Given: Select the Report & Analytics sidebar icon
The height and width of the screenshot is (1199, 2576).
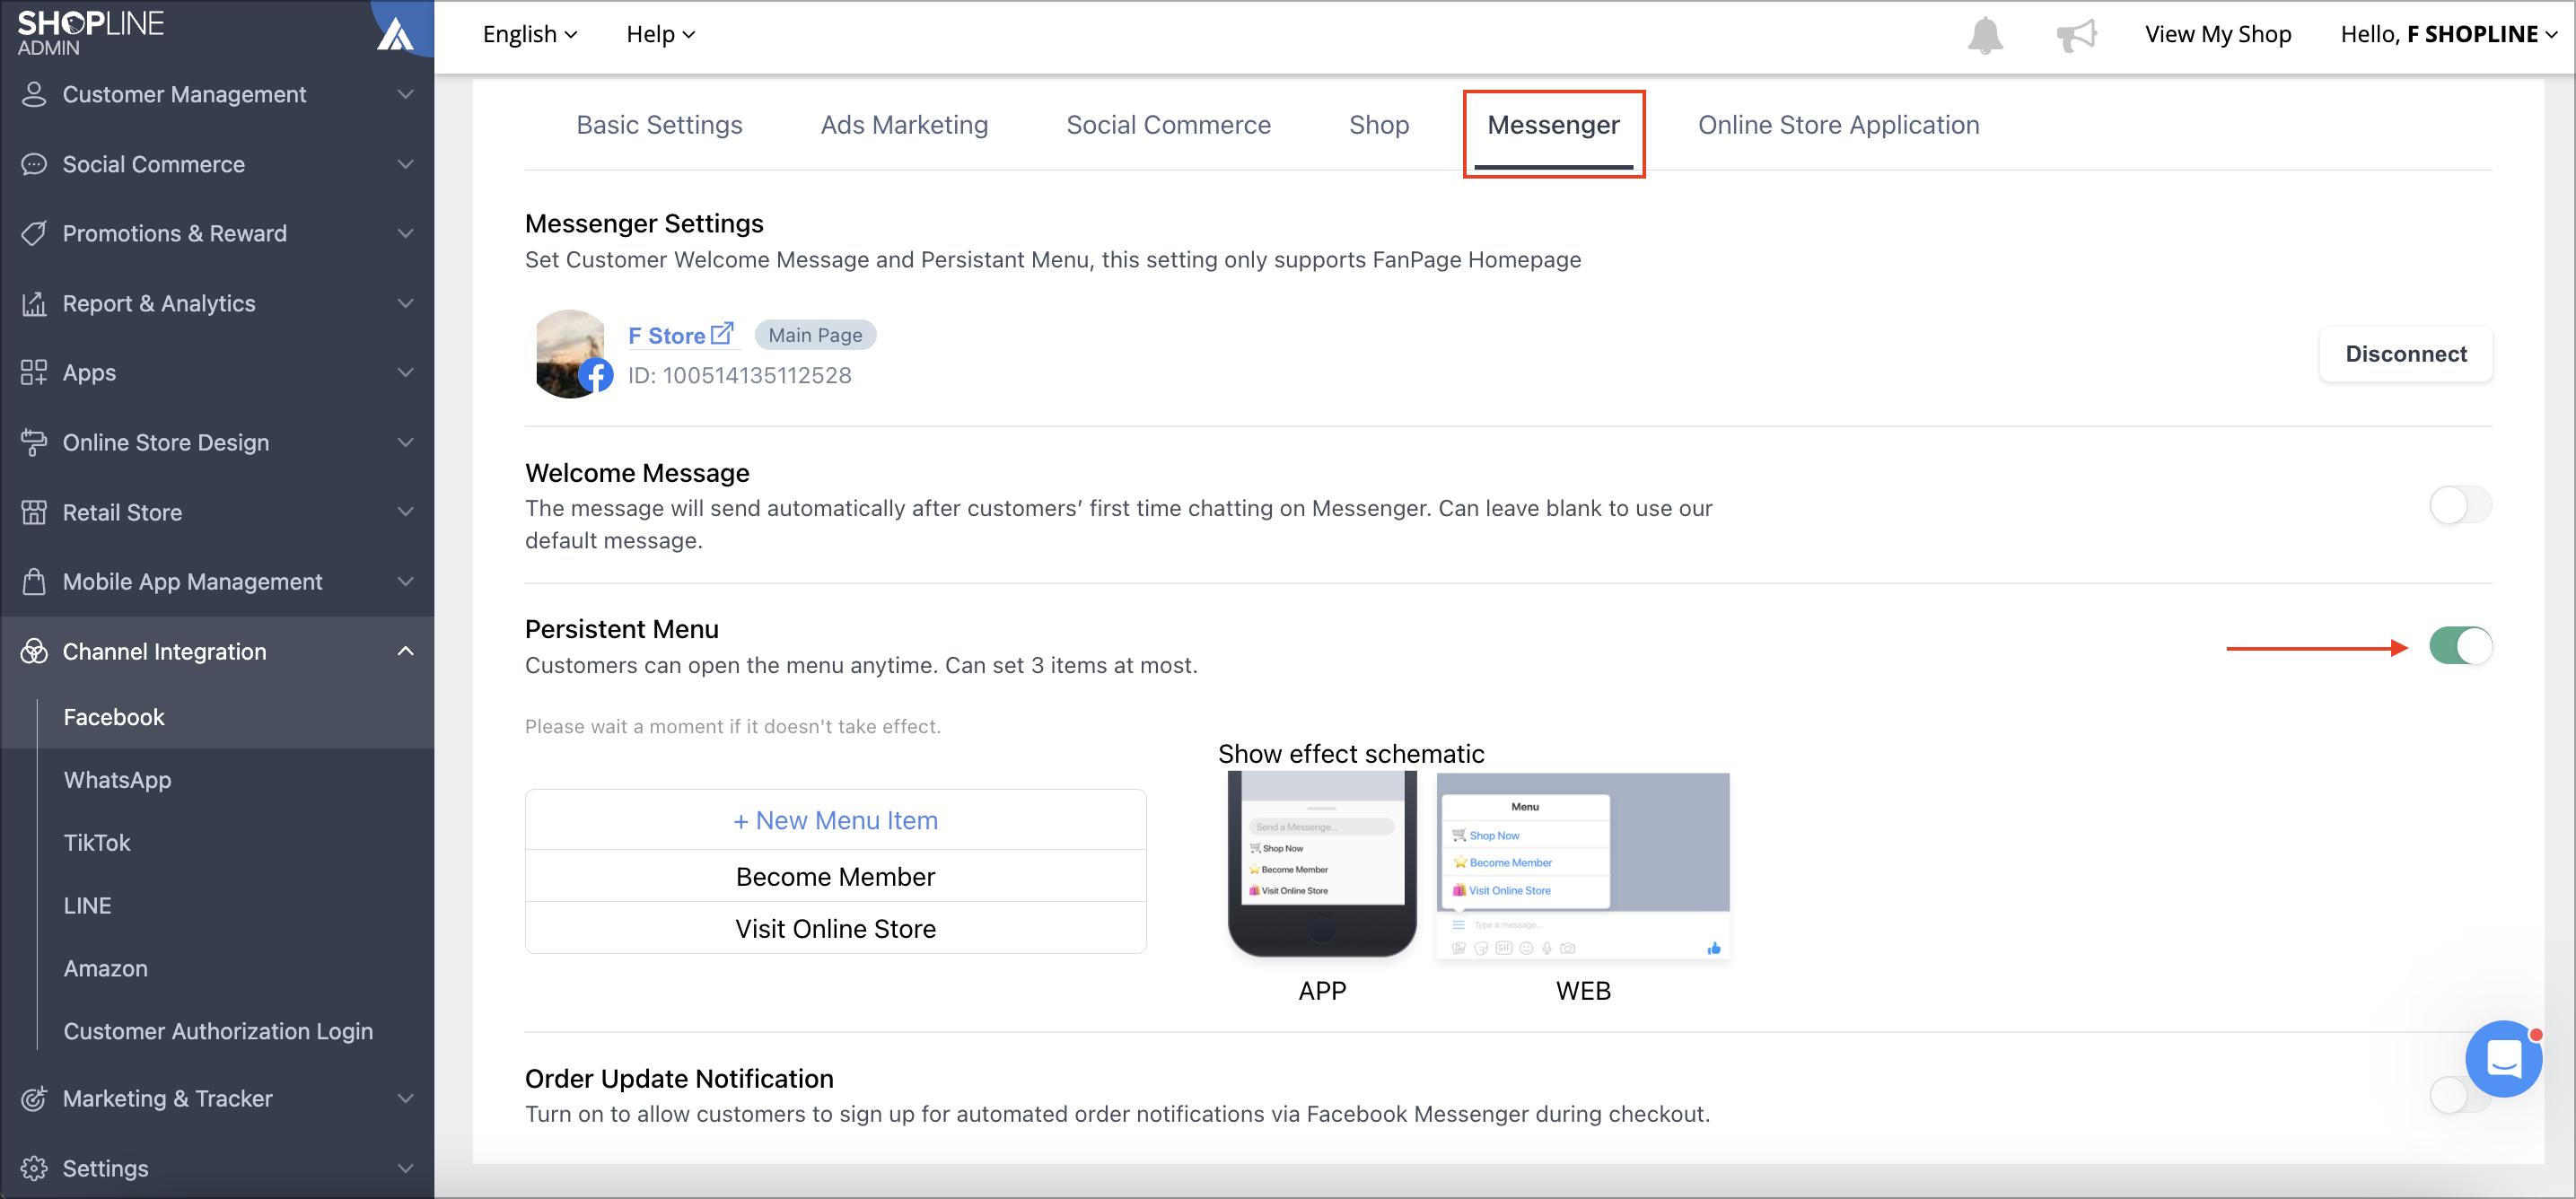Looking at the screenshot, I should click(34, 303).
